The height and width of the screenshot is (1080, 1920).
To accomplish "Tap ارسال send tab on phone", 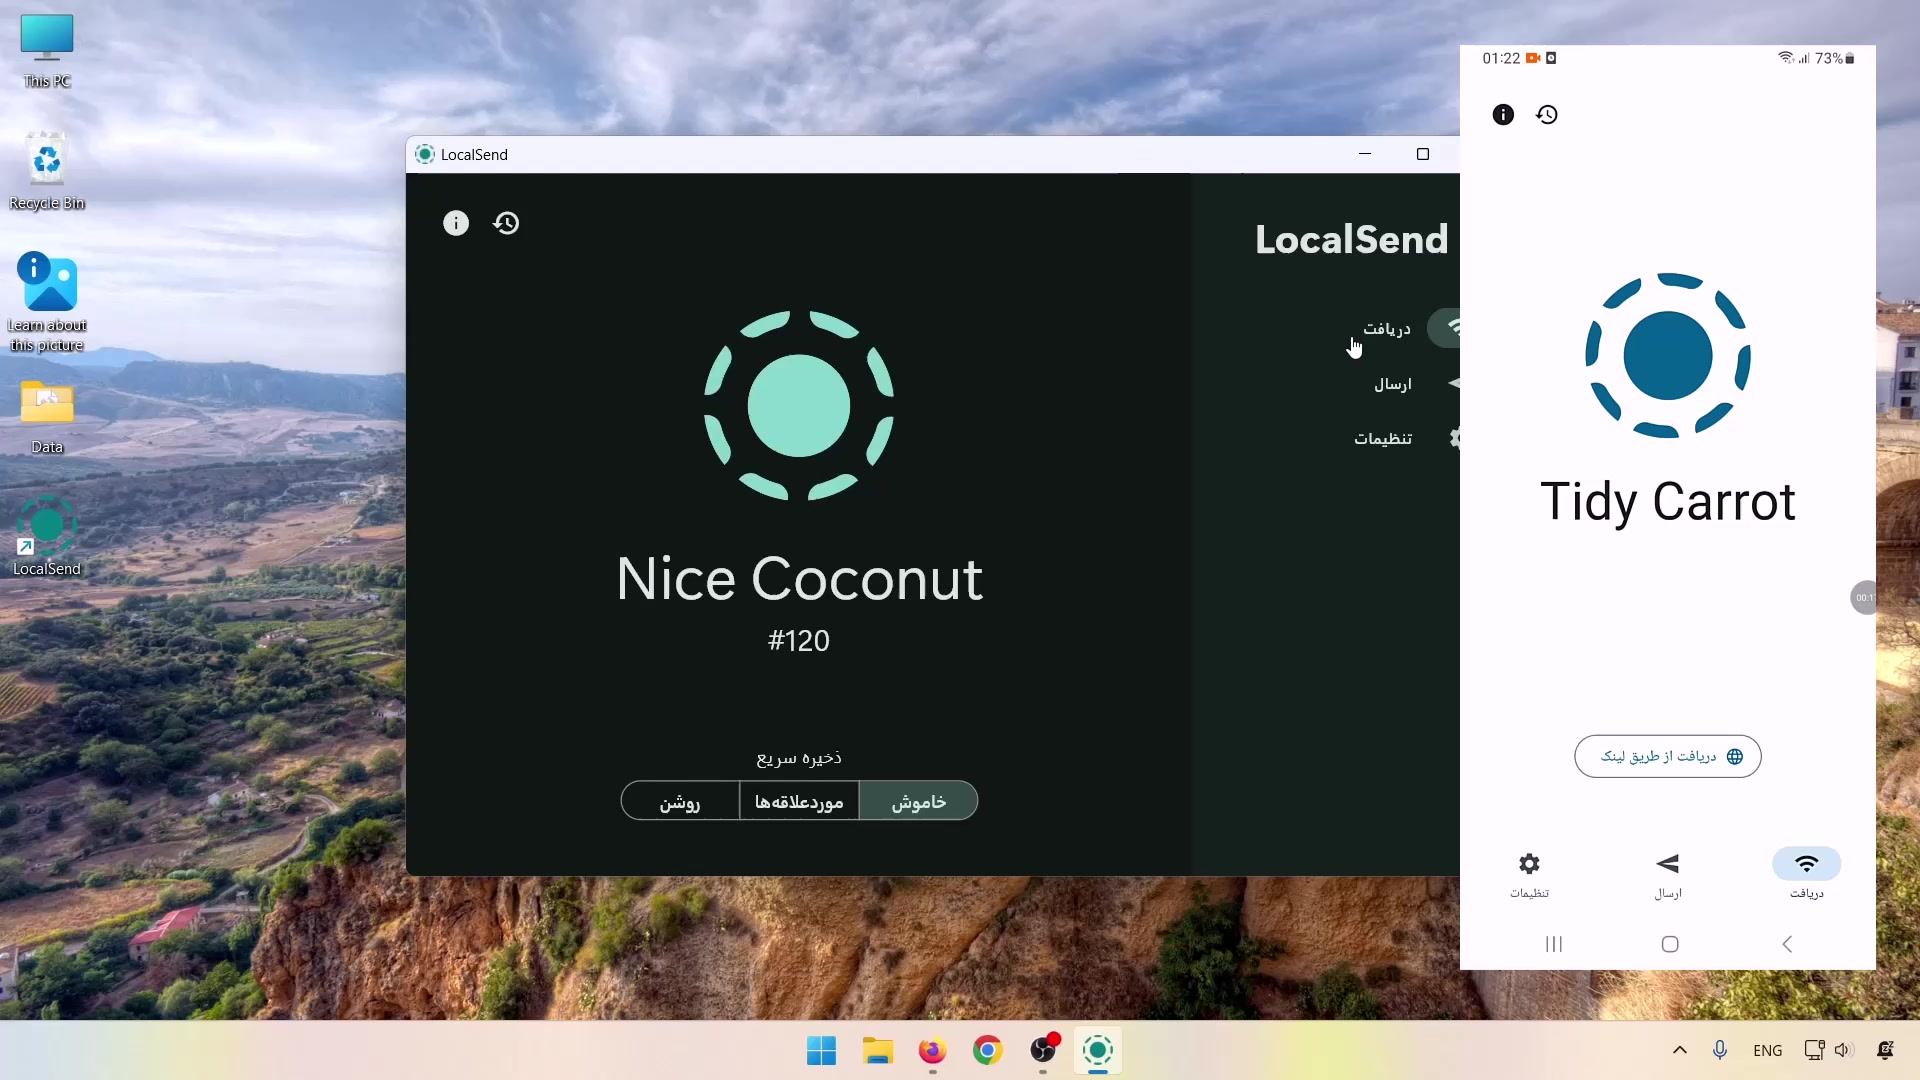I will [1668, 875].
